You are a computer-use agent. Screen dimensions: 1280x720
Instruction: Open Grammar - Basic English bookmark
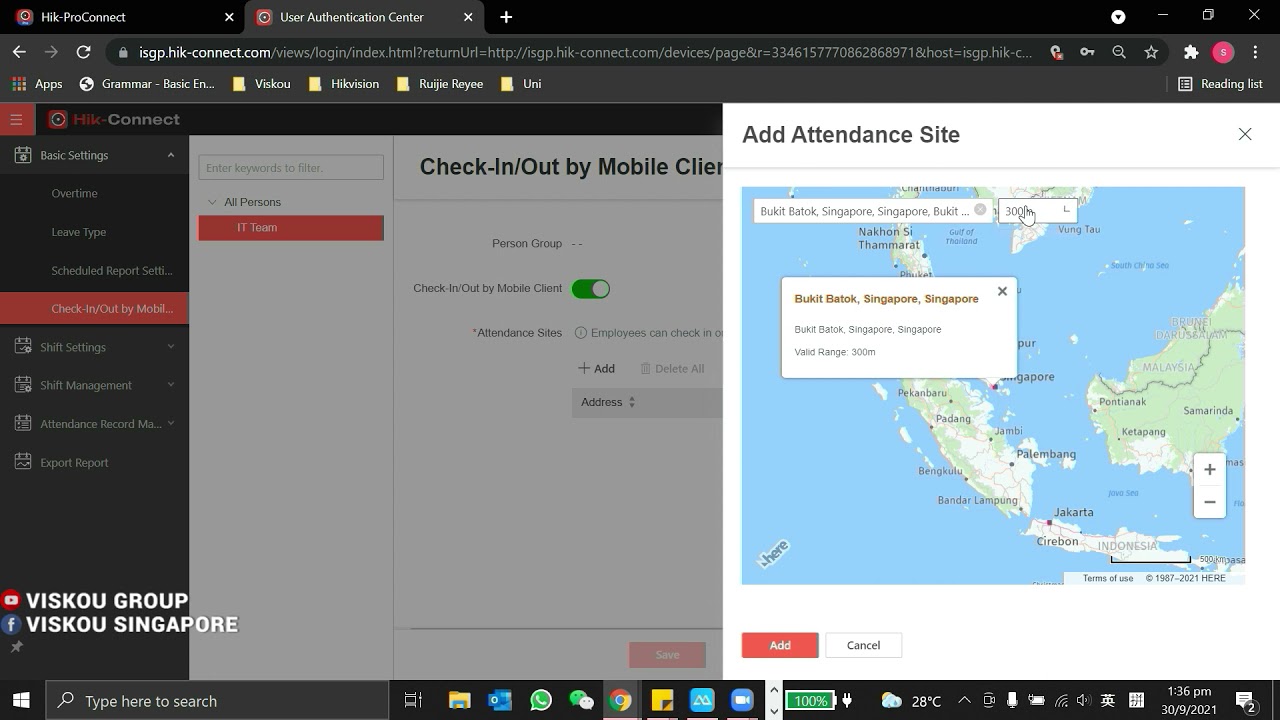[147, 84]
